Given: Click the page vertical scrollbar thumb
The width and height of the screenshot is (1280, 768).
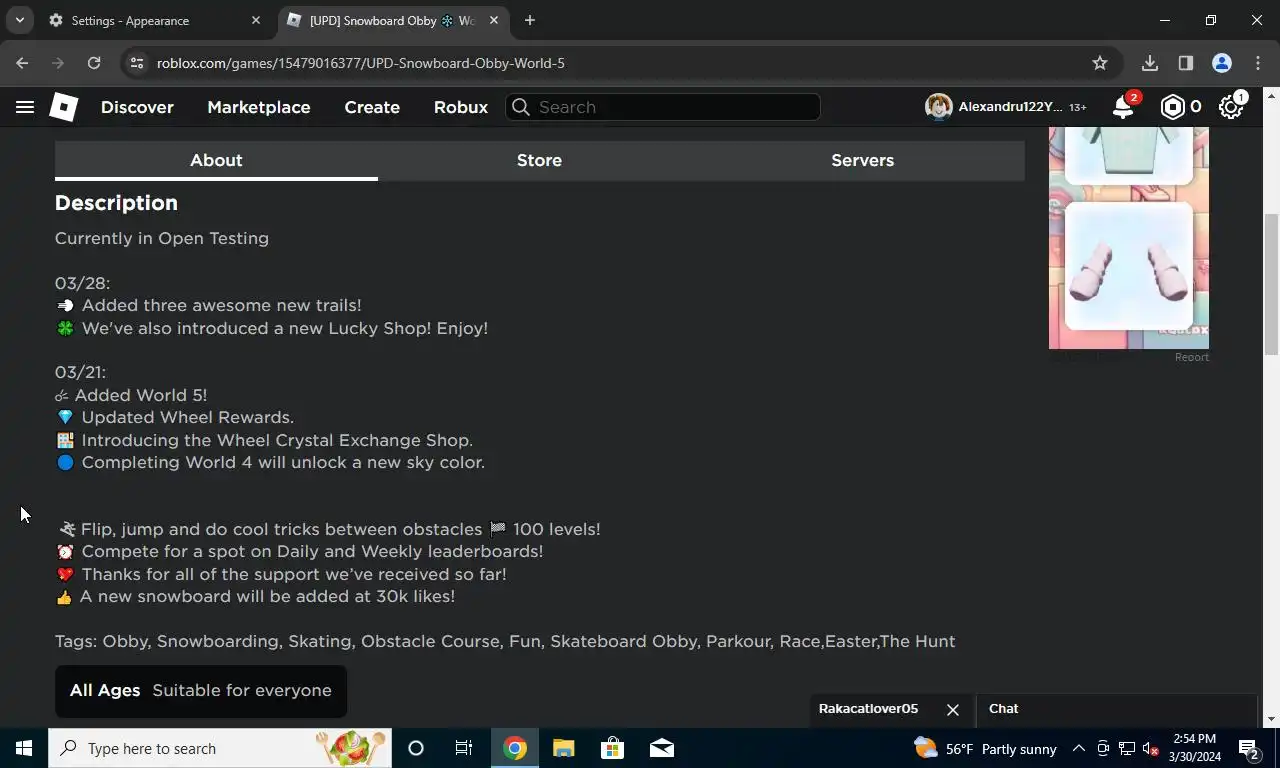Looking at the screenshot, I should pyautogui.click(x=1271, y=283).
